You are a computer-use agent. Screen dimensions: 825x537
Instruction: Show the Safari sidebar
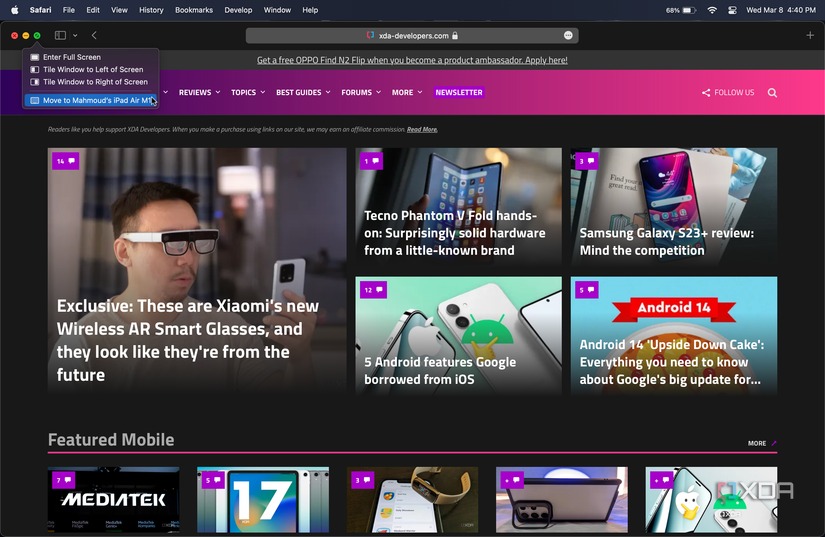61,35
